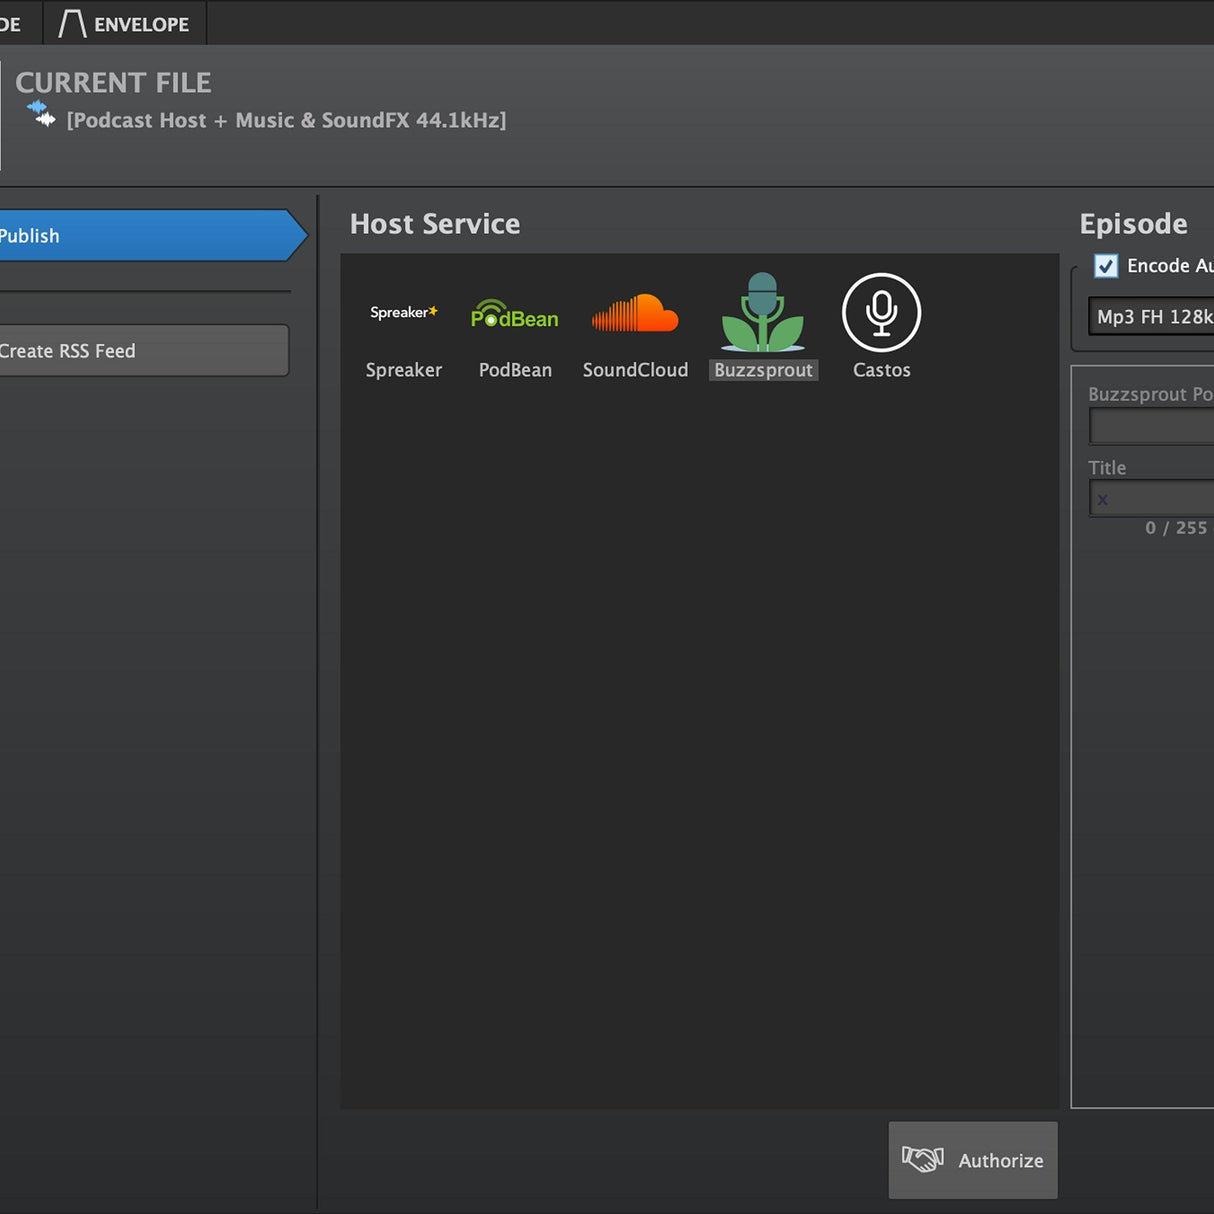This screenshot has height=1214, width=1214.
Task: Click the Castos text label
Action: click(881, 370)
